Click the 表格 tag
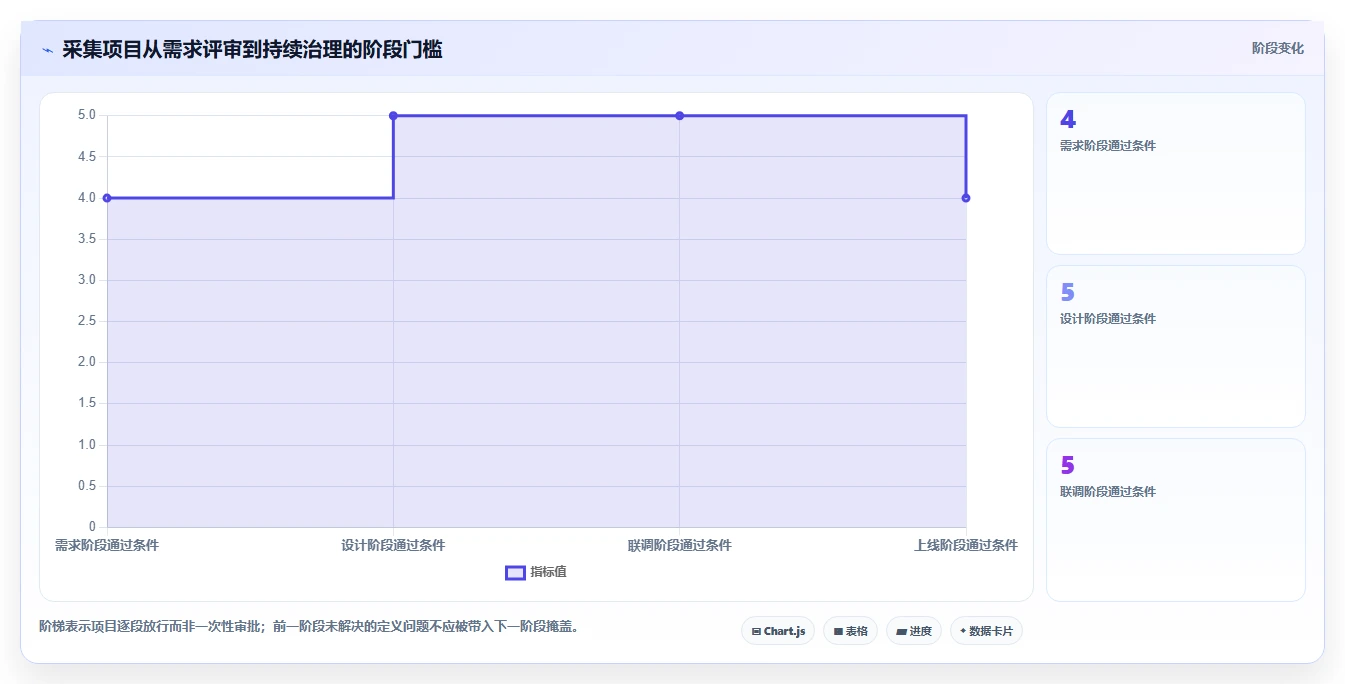This screenshot has width=1345, height=684. tap(850, 631)
